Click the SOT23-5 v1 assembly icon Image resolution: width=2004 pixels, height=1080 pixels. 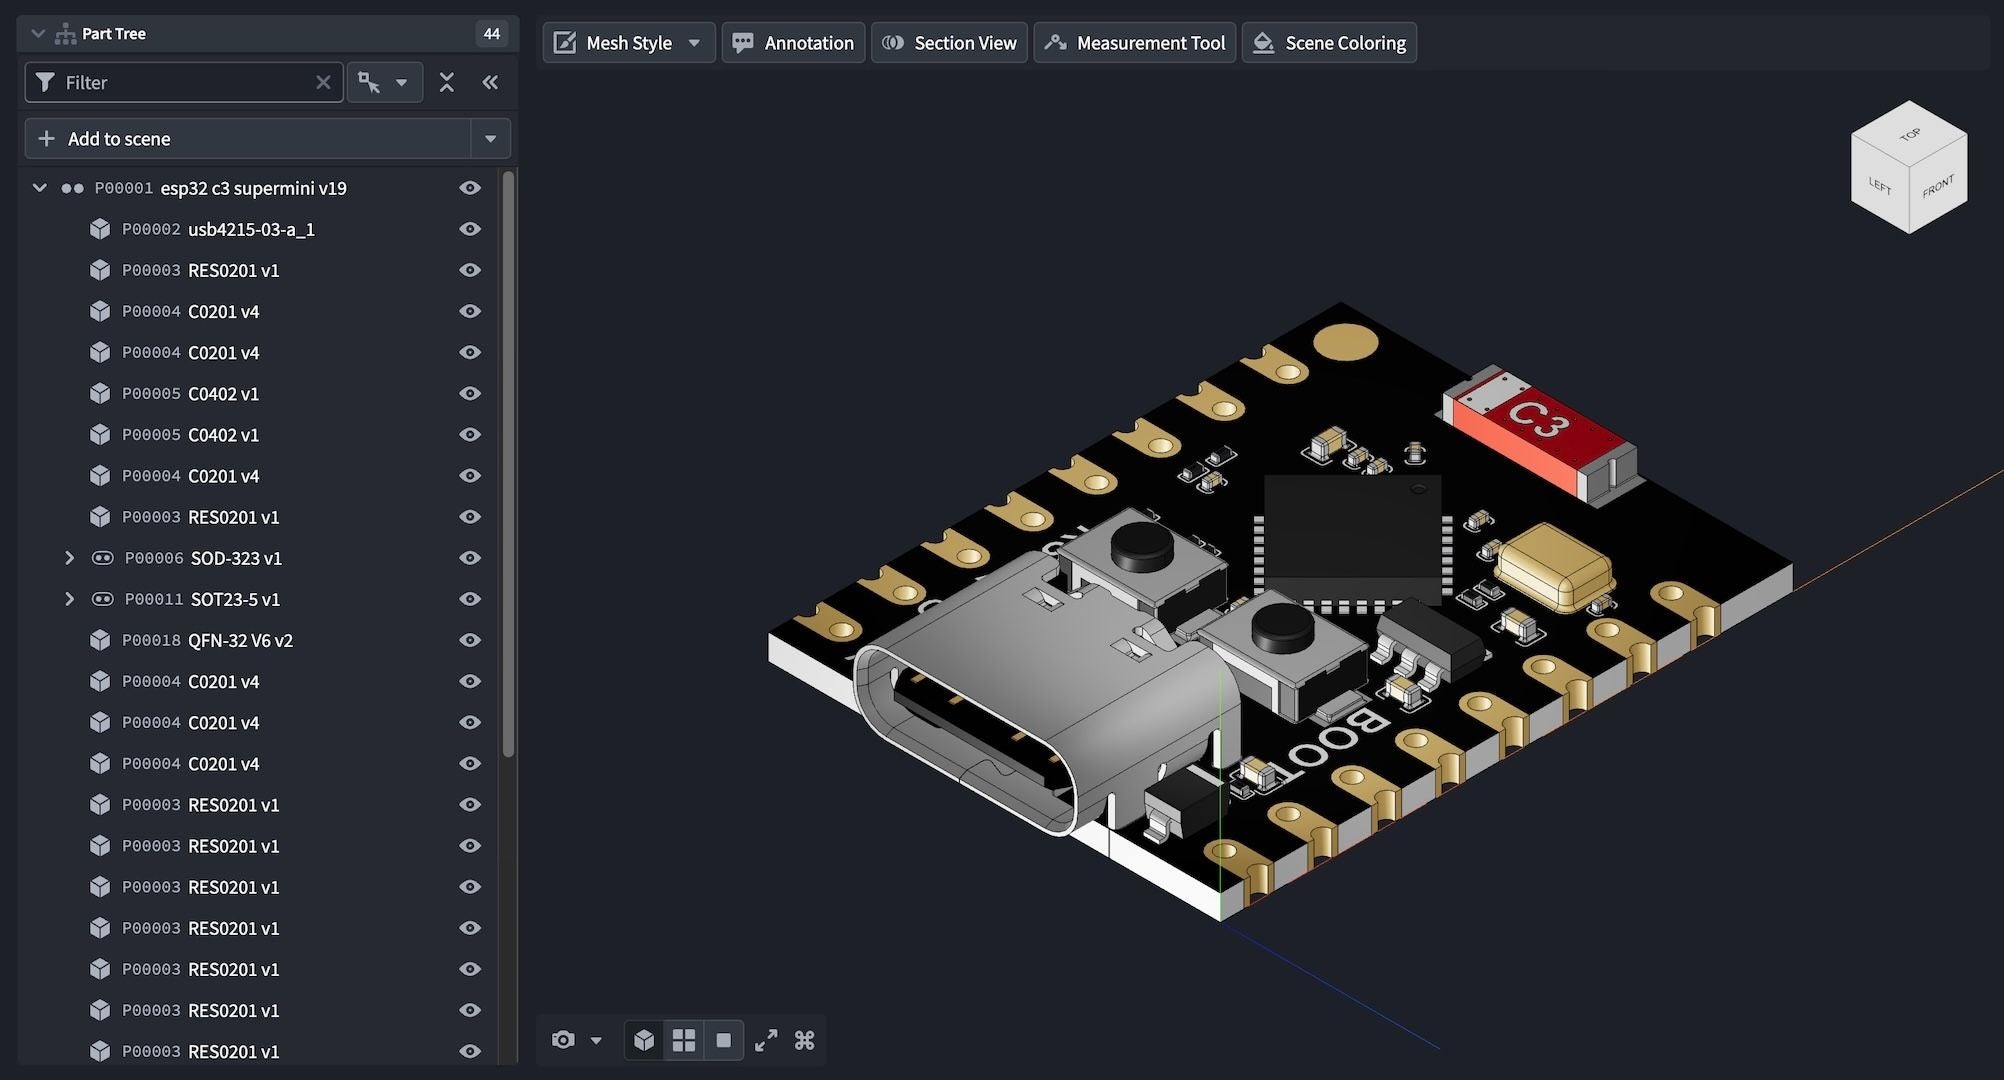pos(102,599)
